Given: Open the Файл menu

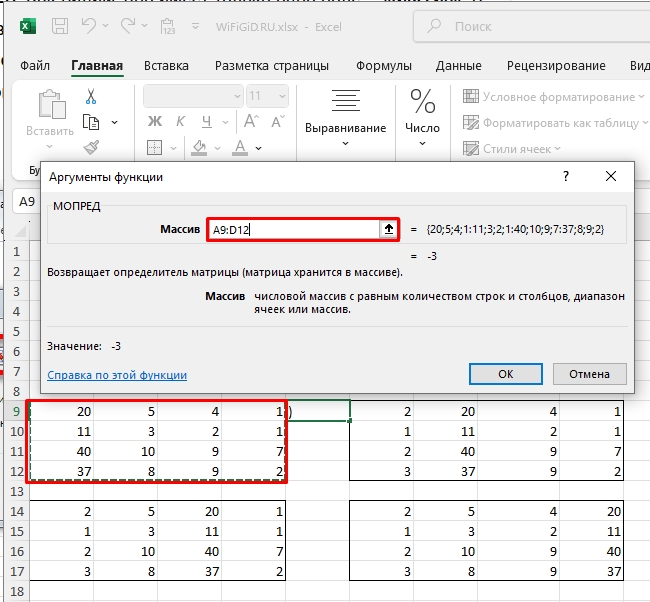Looking at the screenshot, I should pos(35,66).
